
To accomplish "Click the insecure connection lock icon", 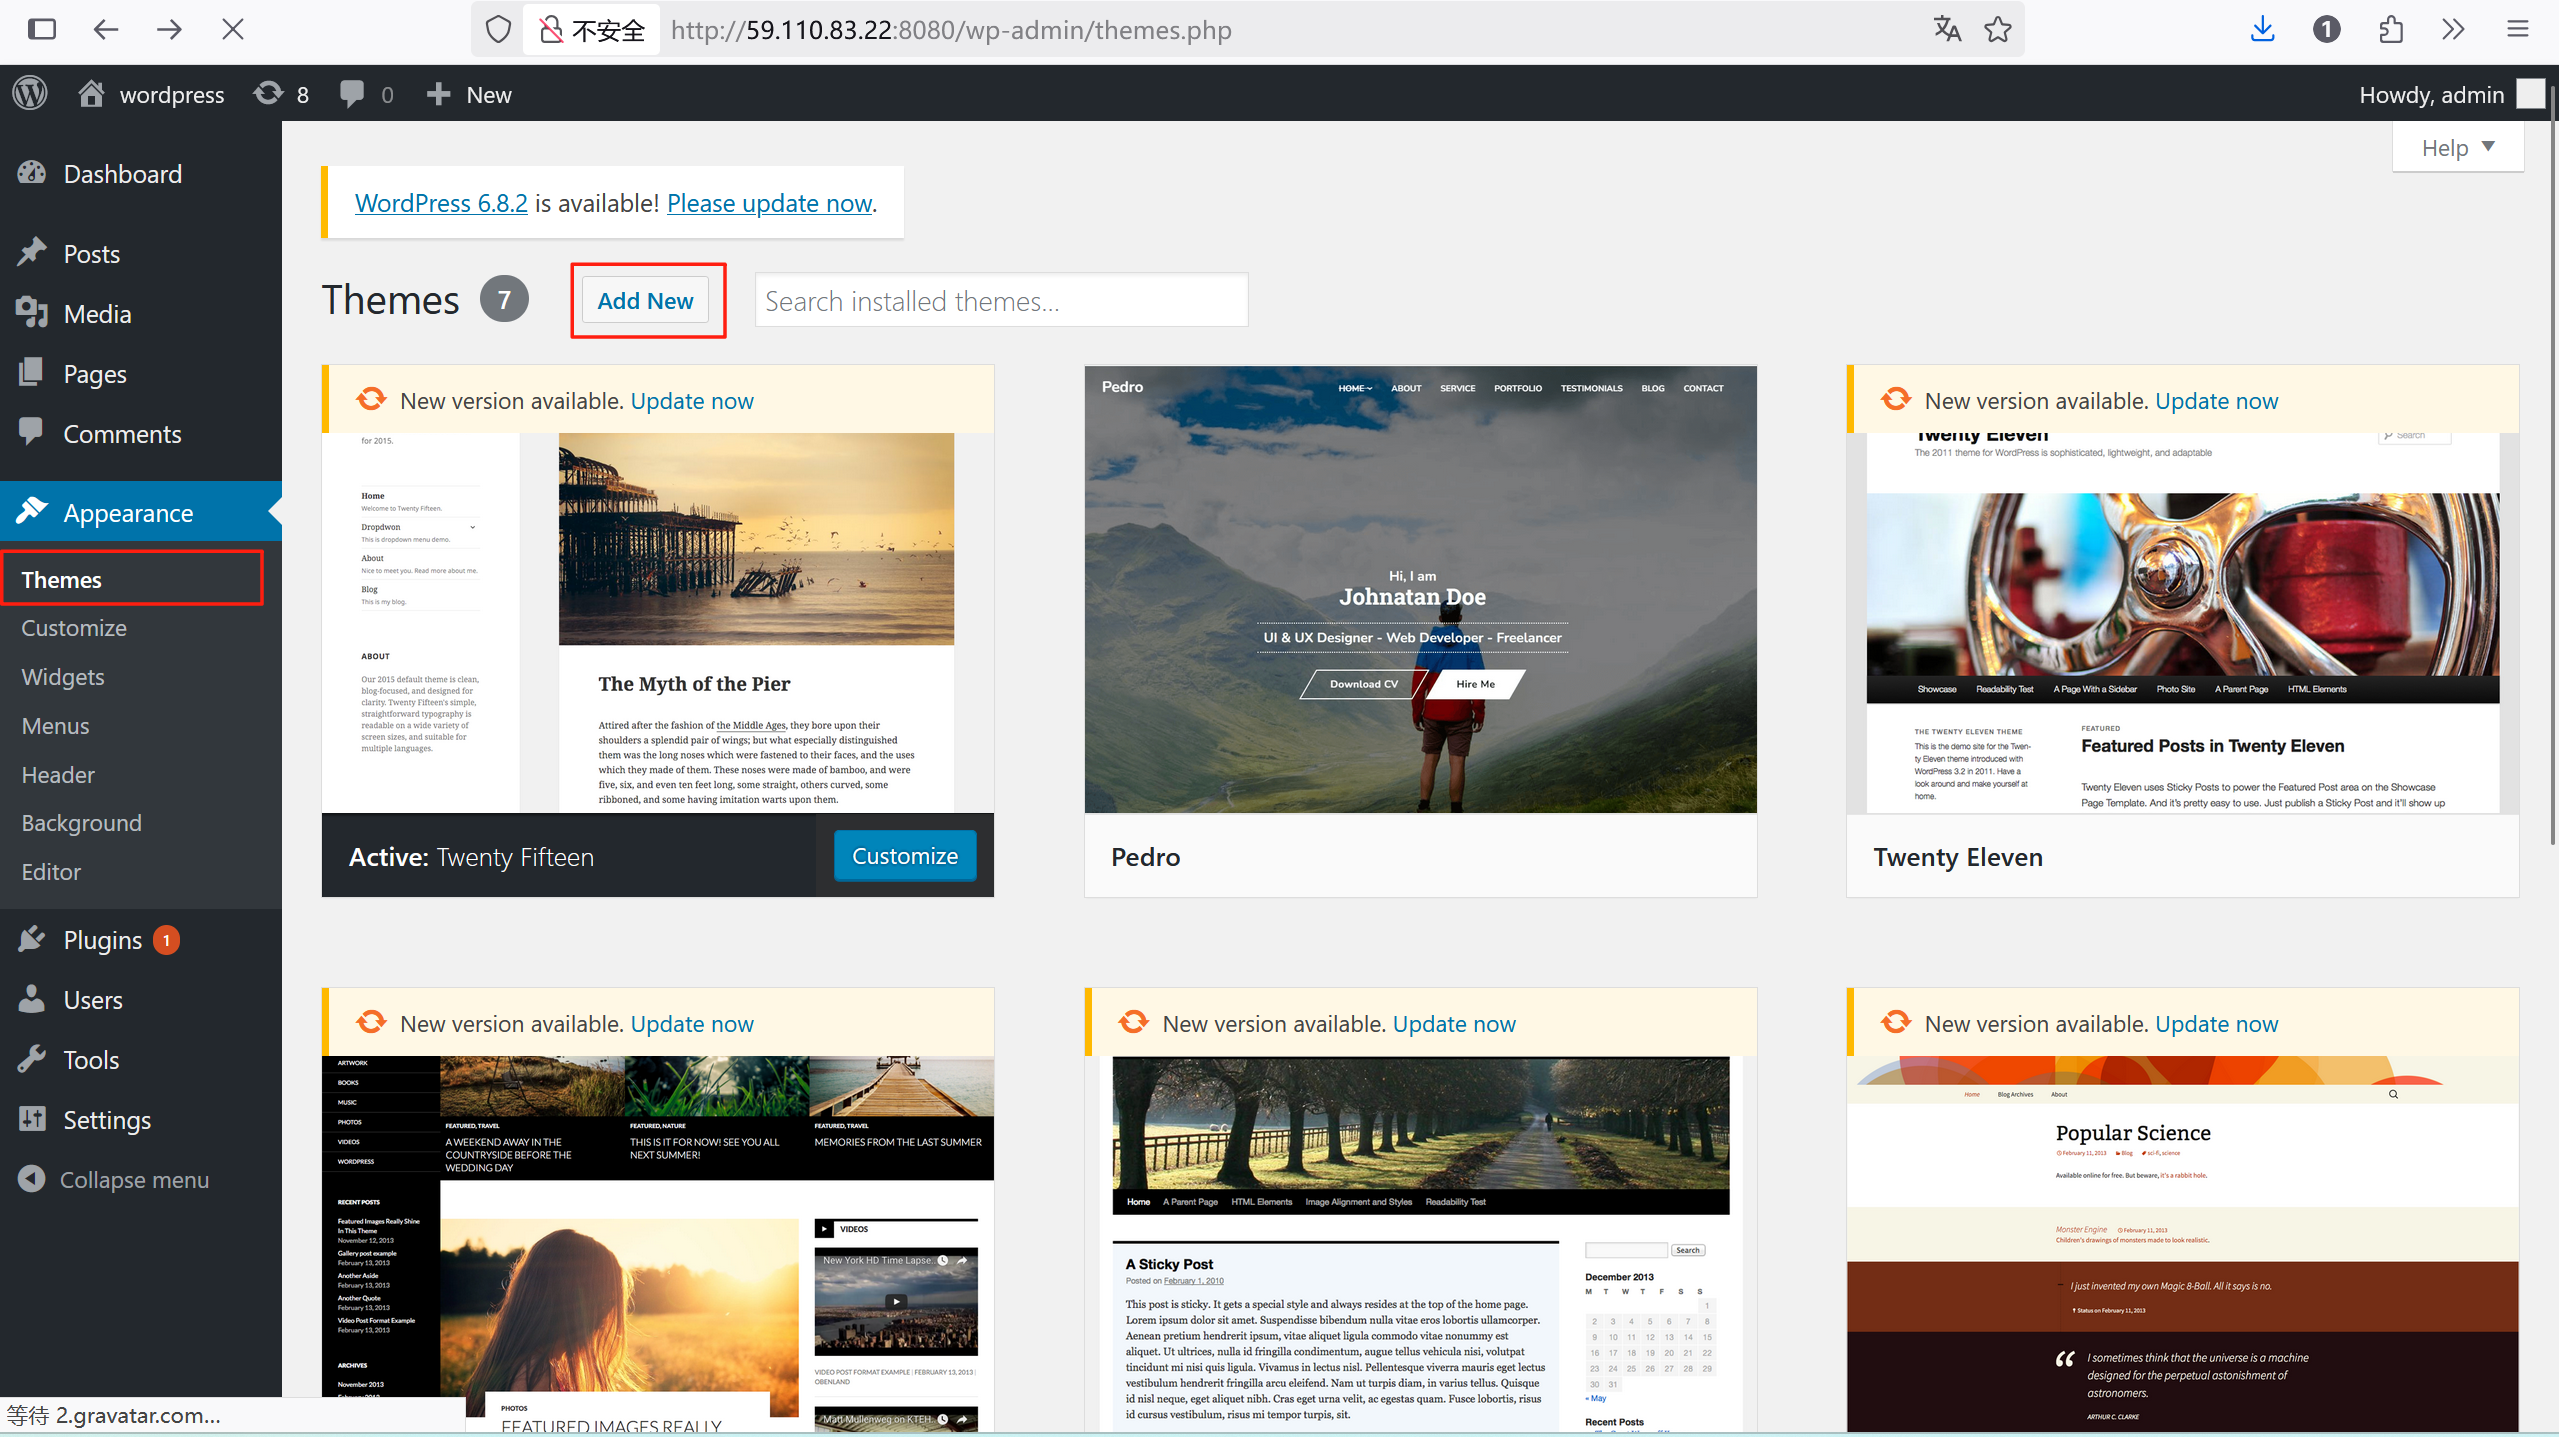I will coord(550,30).
